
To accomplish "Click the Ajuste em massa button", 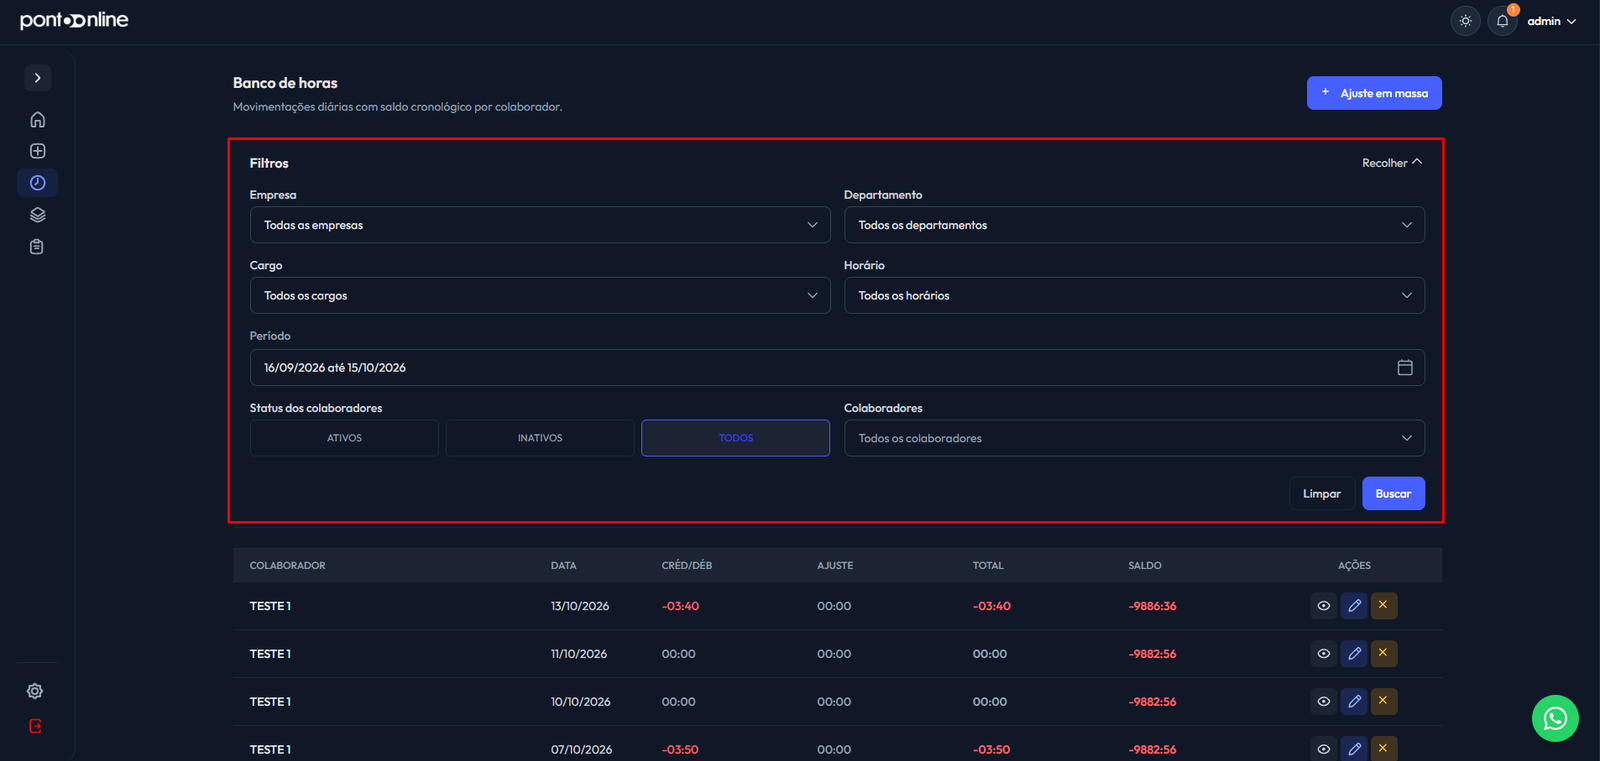I will click(x=1374, y=93).
